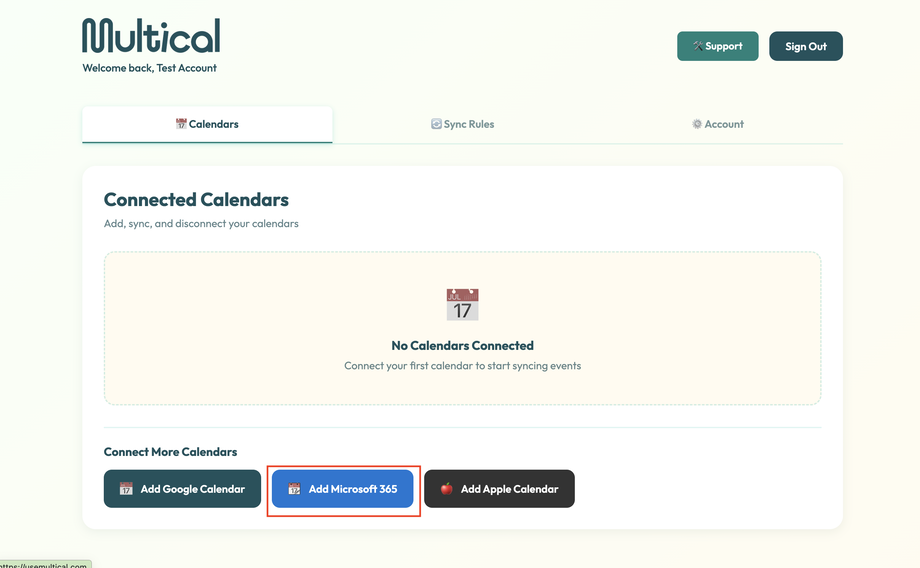Click the calendar icon on Google Calendar button

[x=126, y=489]
